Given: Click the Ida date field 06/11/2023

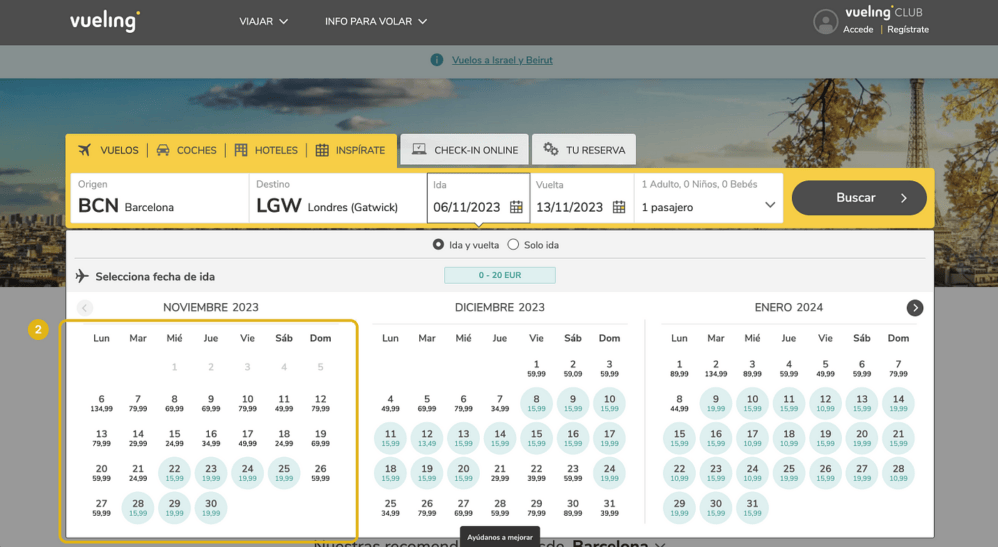Looking at the screenshot, I should click(x=478, y=198).
